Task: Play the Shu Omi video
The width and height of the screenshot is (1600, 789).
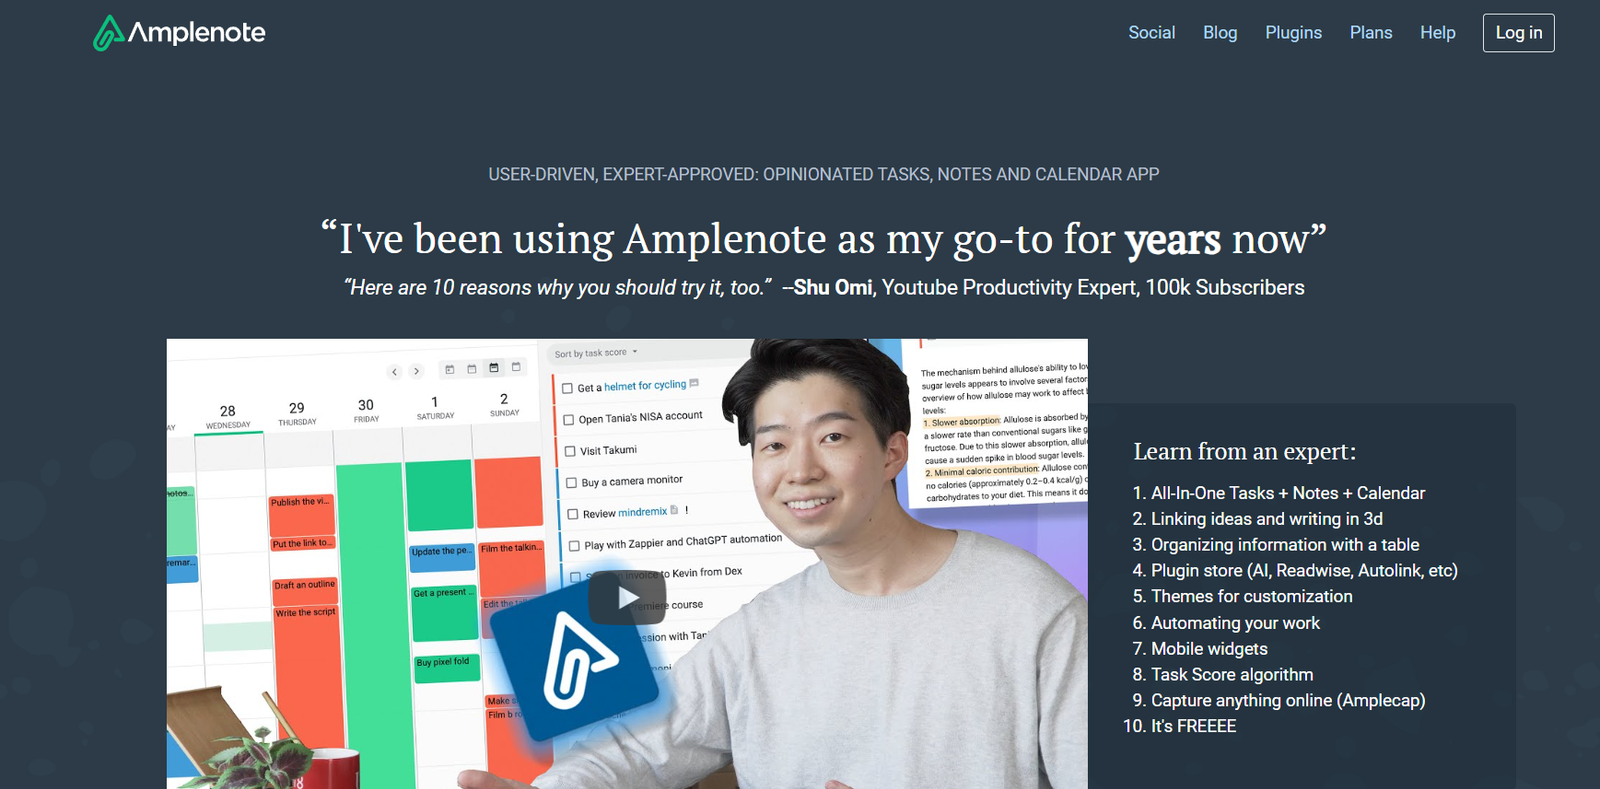Action: tap(627, 598)
